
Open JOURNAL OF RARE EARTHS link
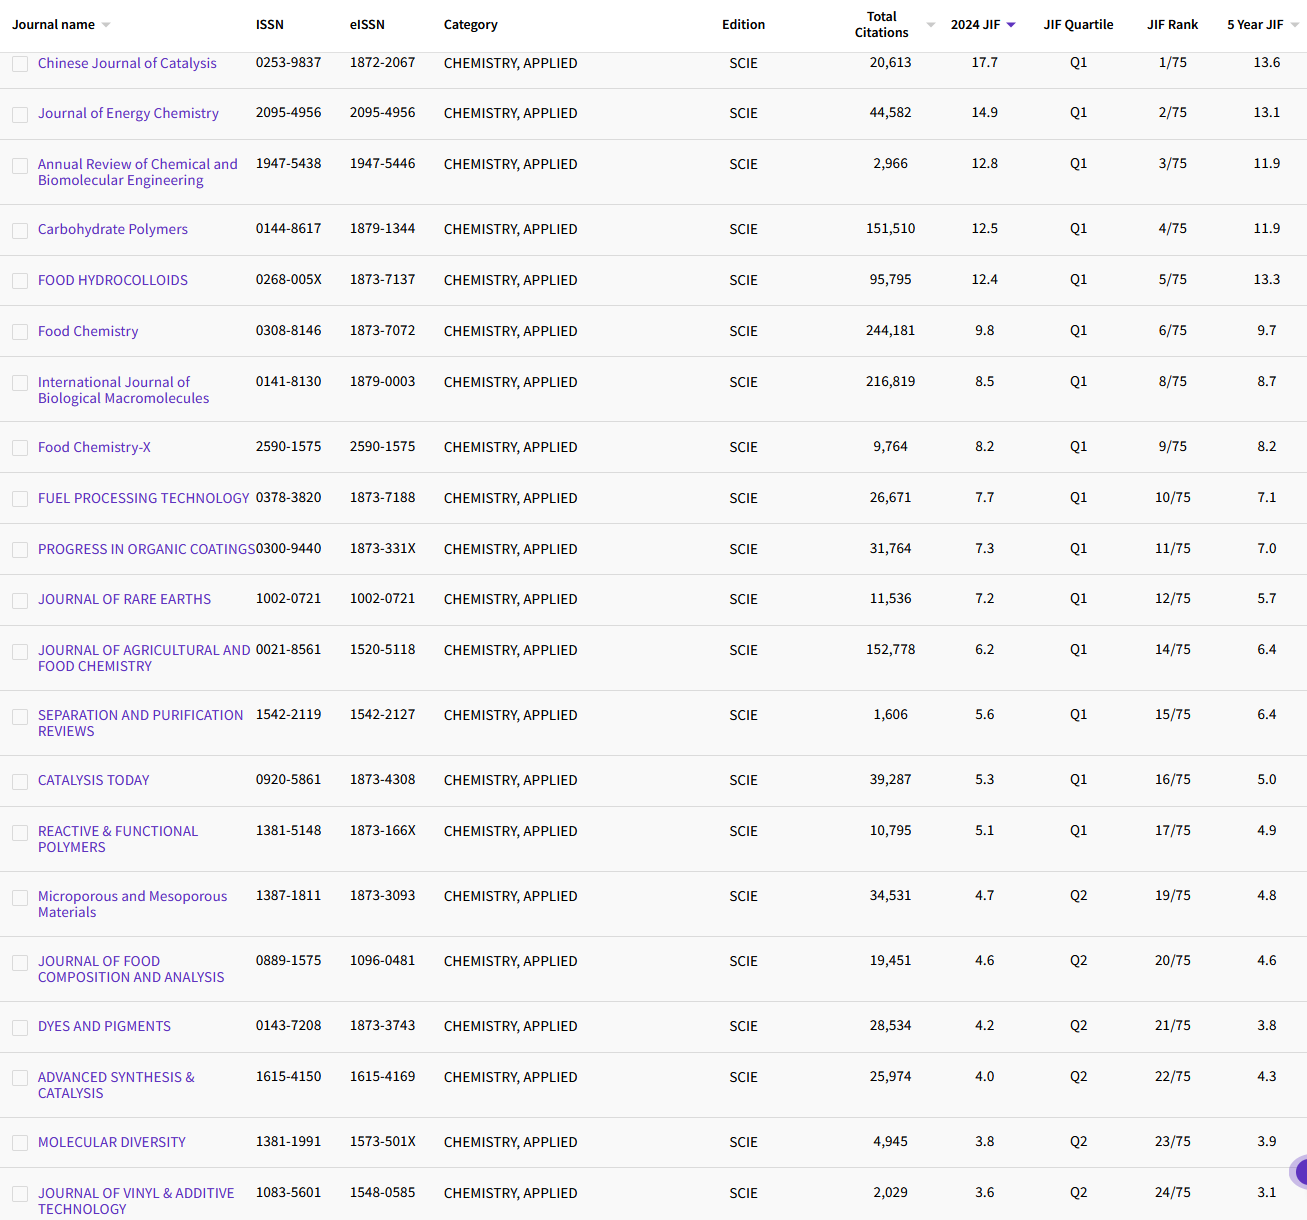coord(124,599)
